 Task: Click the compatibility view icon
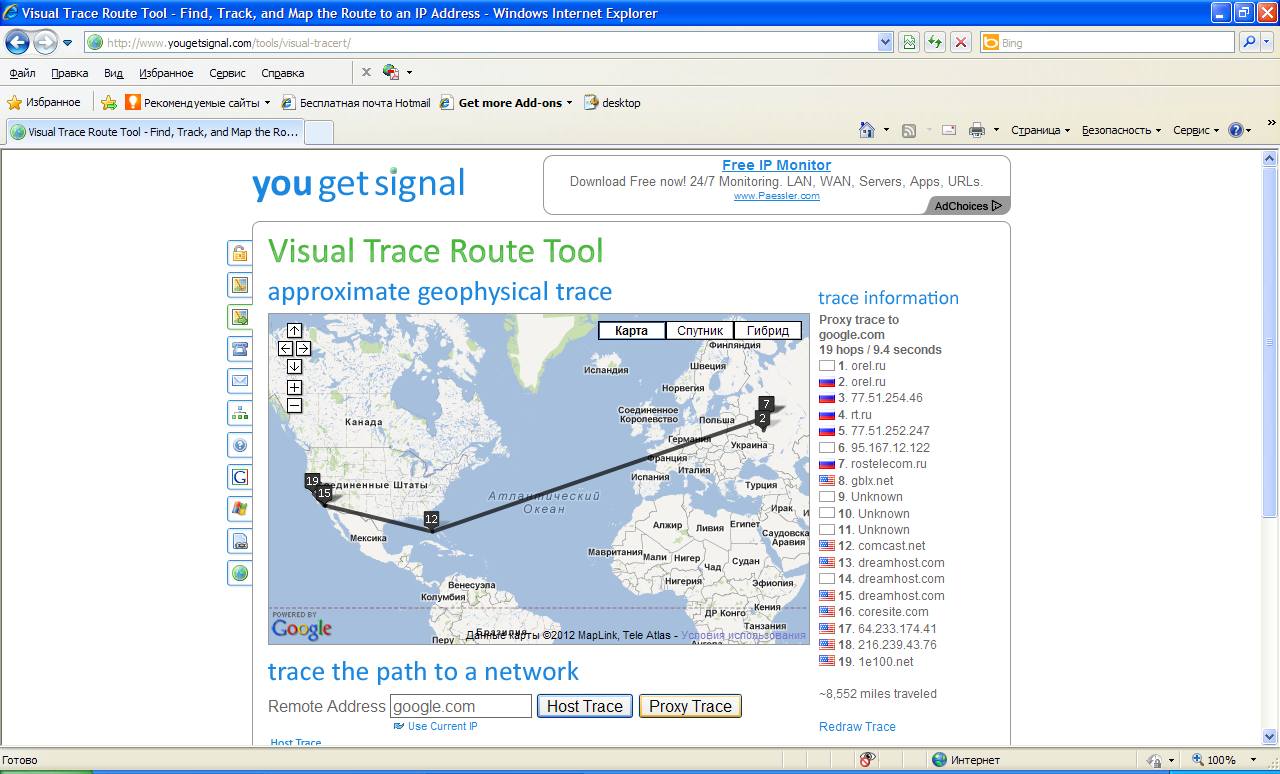(909, 43)
